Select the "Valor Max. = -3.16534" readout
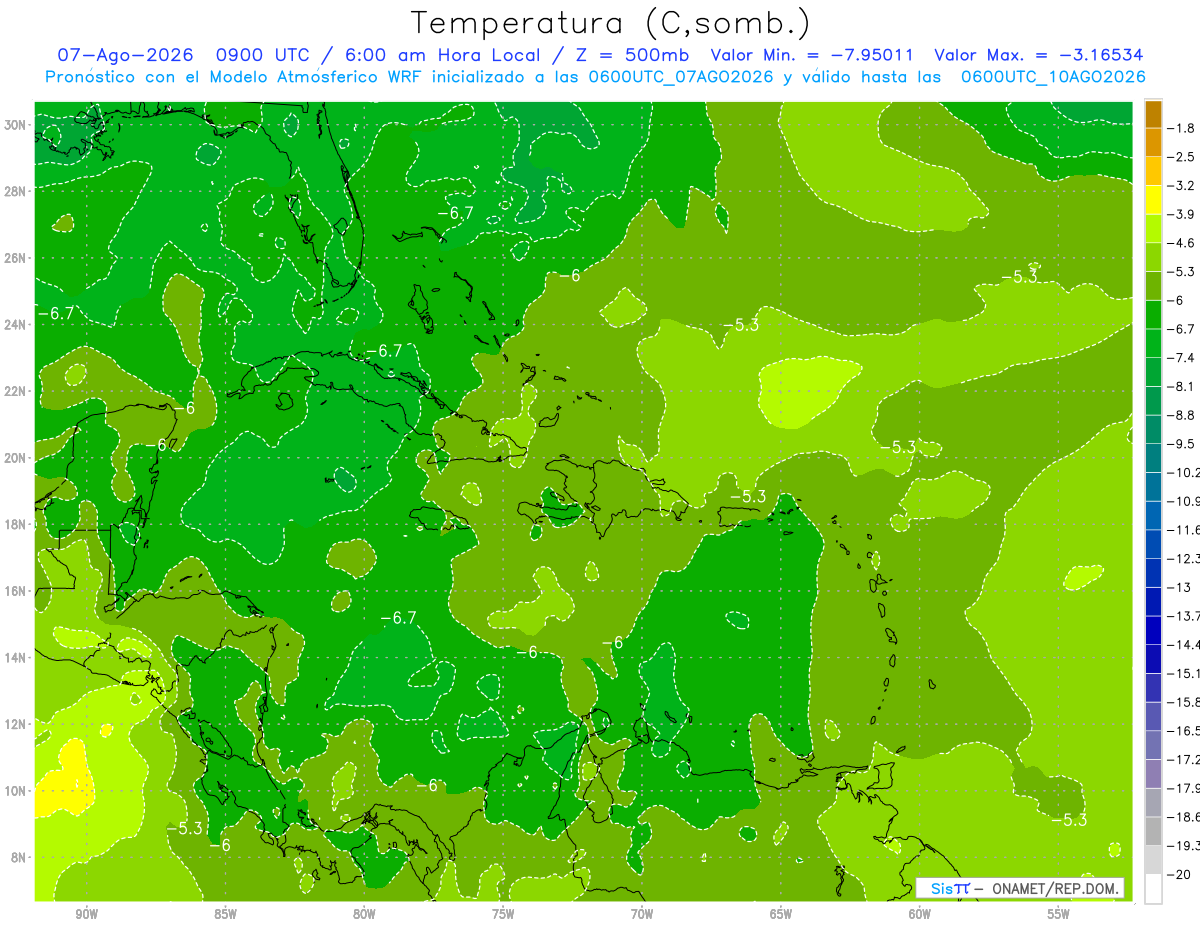1200x927 pixels. 1039,55
